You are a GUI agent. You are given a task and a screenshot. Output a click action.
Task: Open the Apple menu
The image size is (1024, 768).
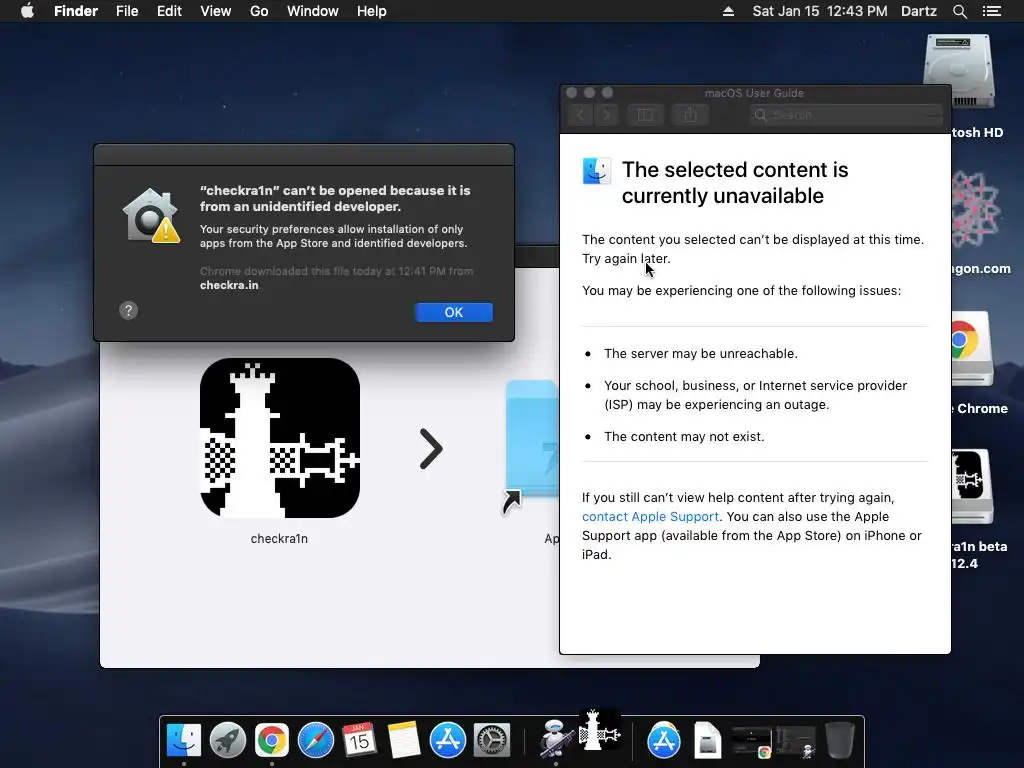(27, 11)
